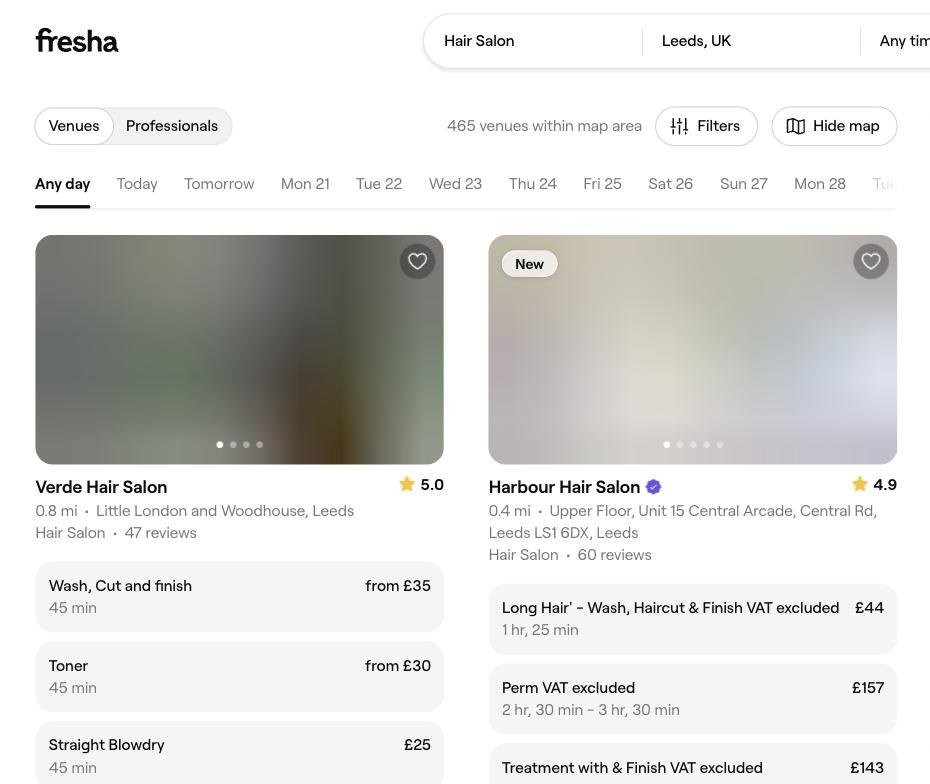
Task: Favorite Verde Hair Salon with heart icon
Action: pos(418,261)
